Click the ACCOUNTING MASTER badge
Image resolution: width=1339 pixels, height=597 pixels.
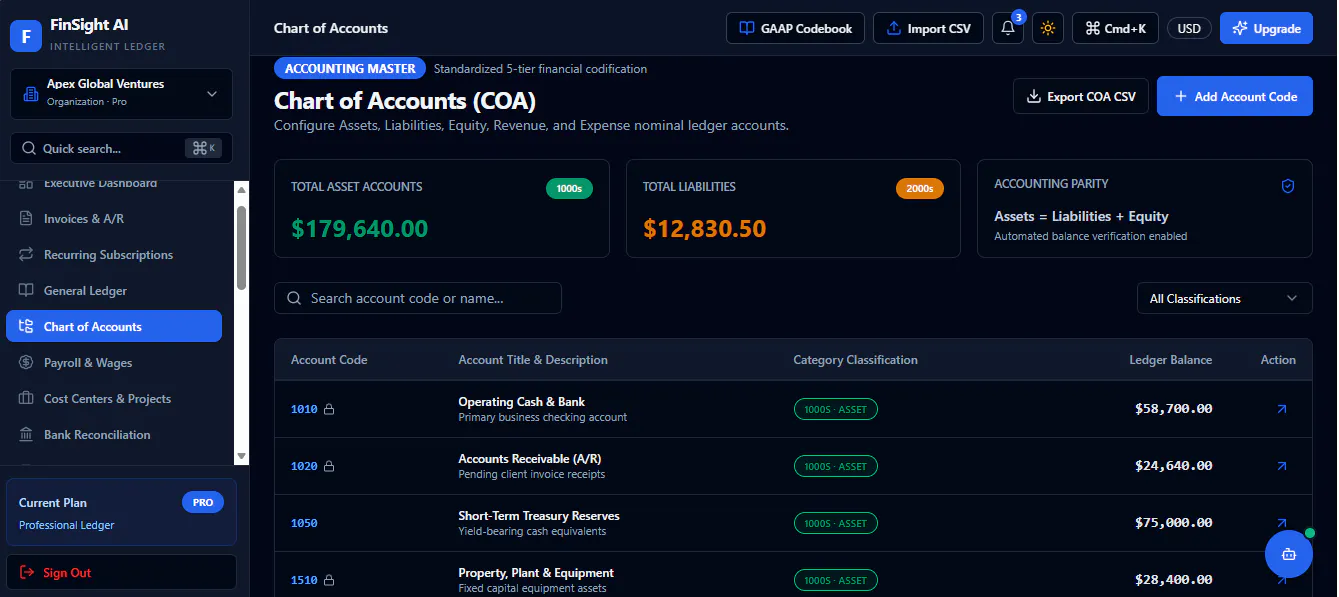(x=350, y=69)
